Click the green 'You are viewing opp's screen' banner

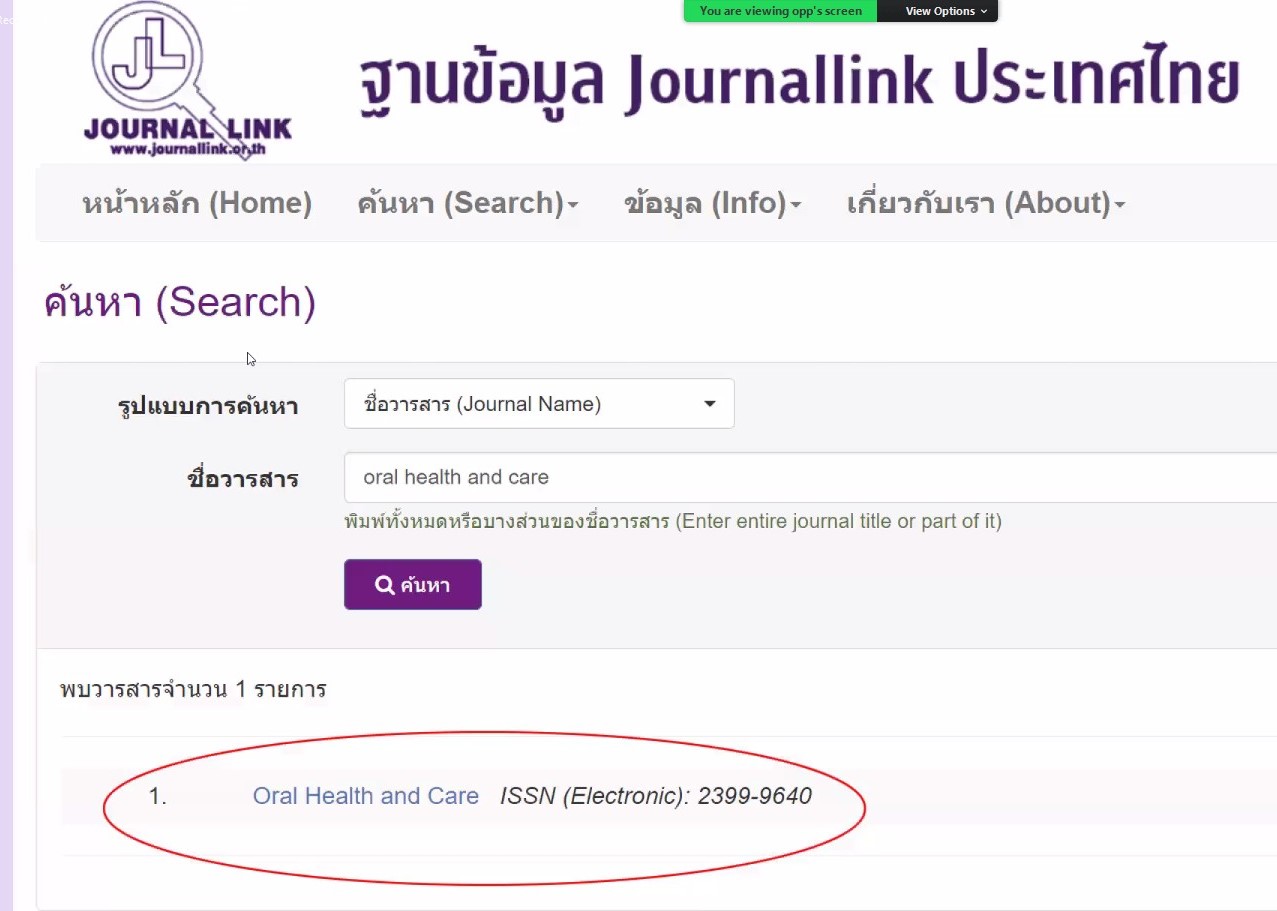point(779,11)
